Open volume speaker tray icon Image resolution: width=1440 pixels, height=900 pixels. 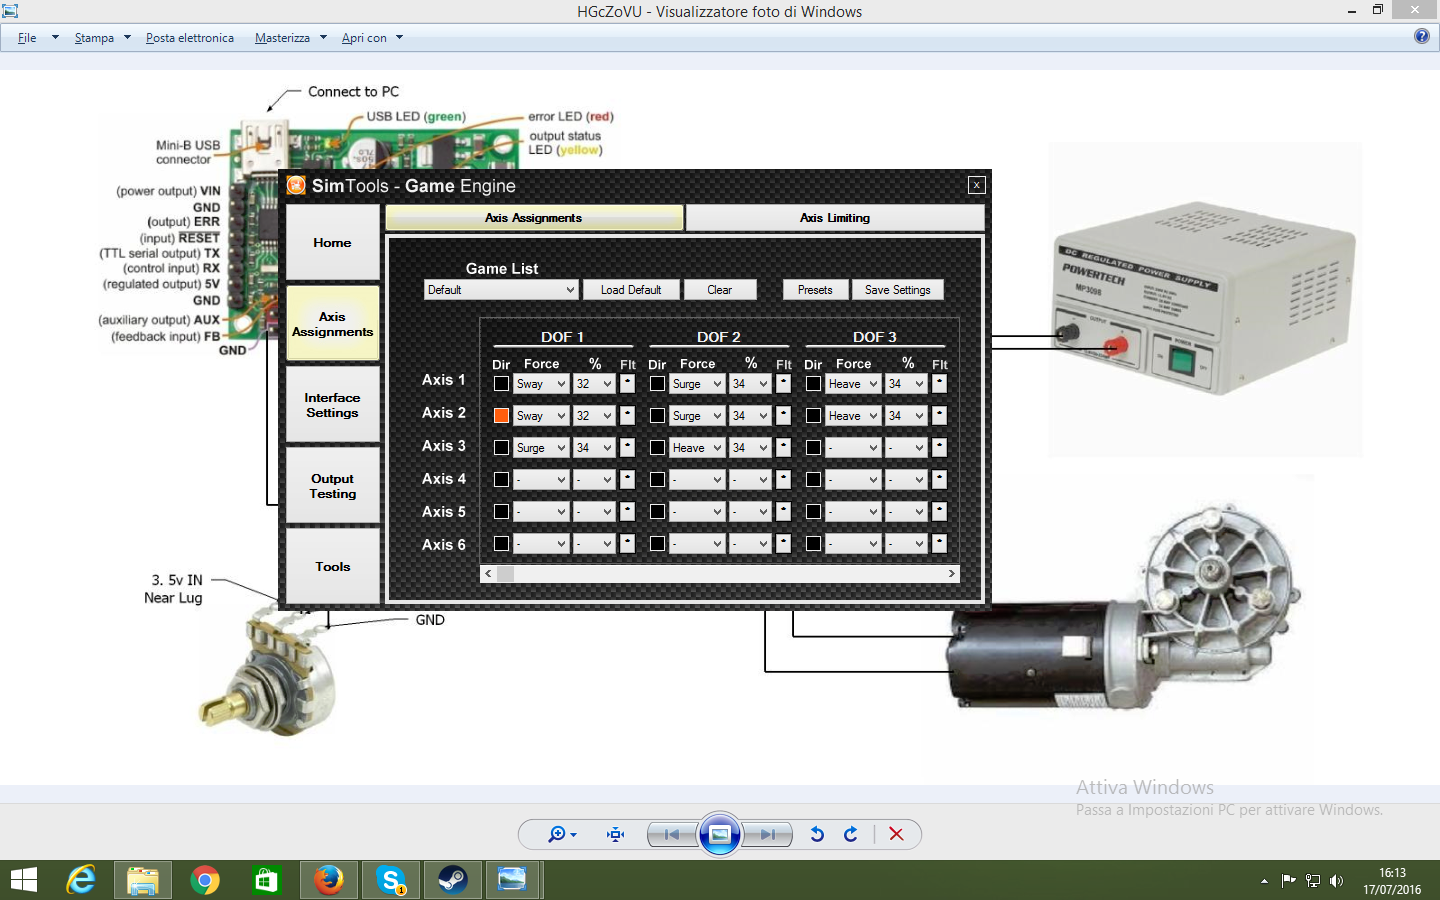click(1336, 881)
